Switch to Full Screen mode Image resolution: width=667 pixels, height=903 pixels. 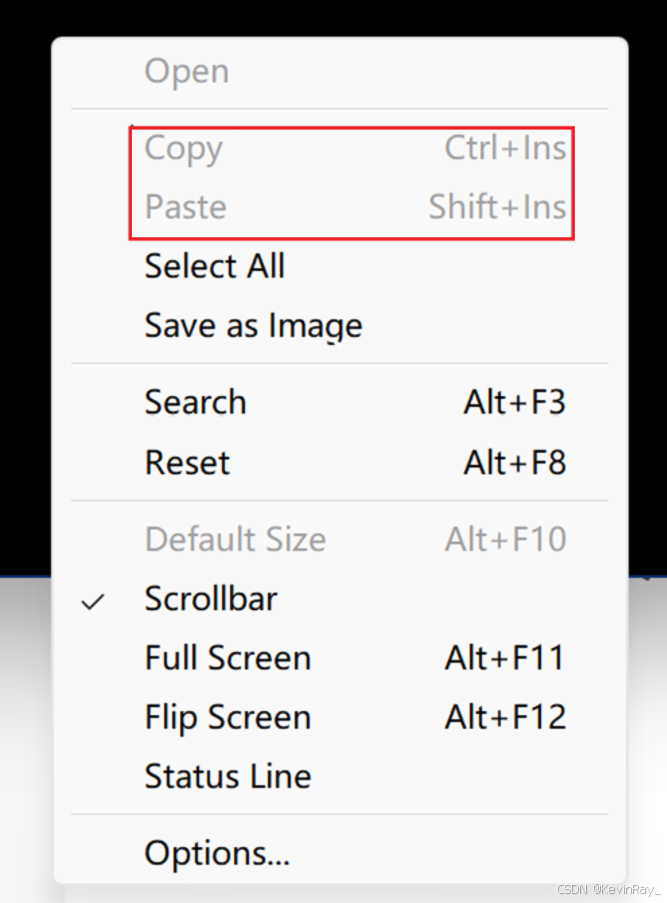pos(339,658)
